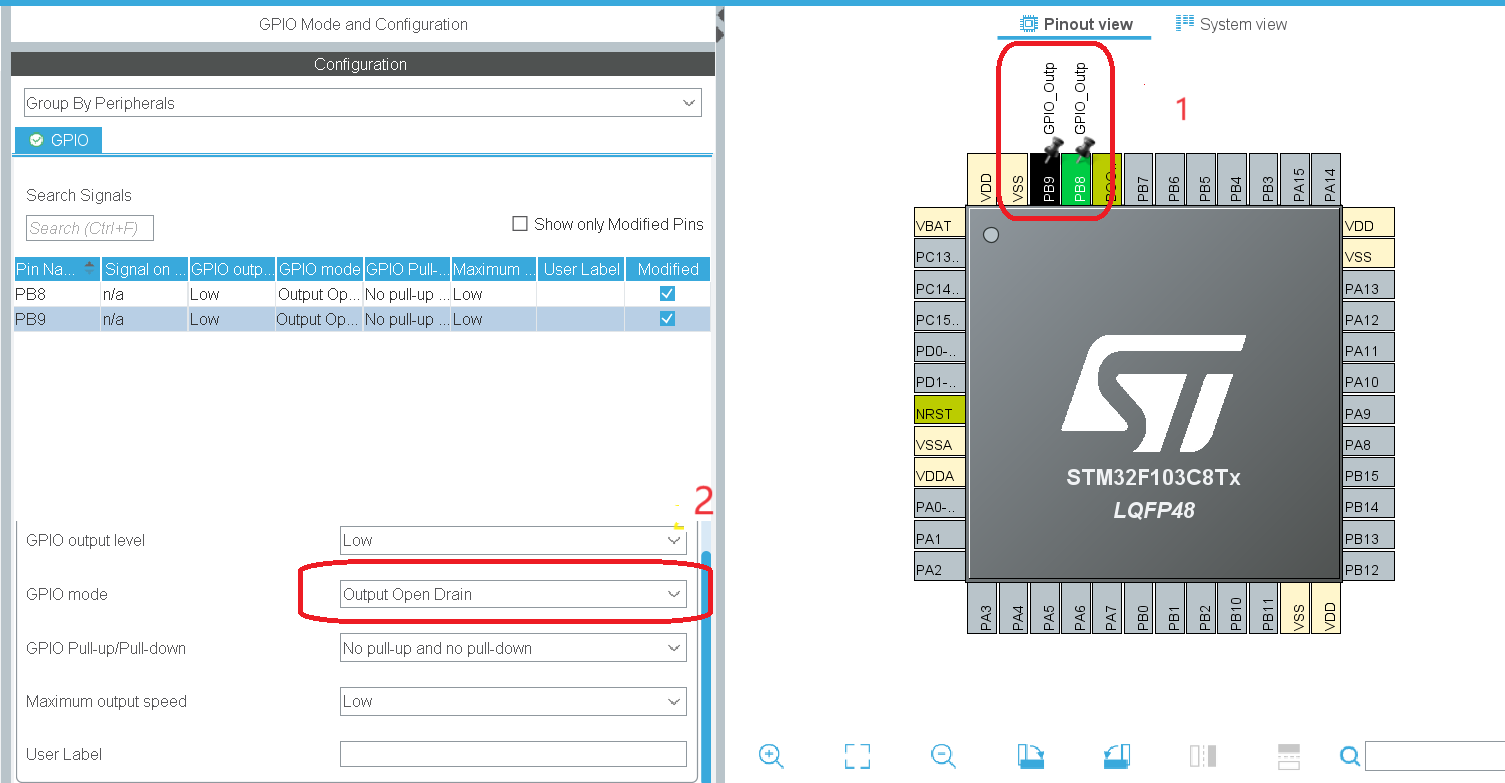Image resolution: width=1505 pixels, height=783 pixels.
Task: Rotate the chip view clockwise
Action: pos(1030,757)
